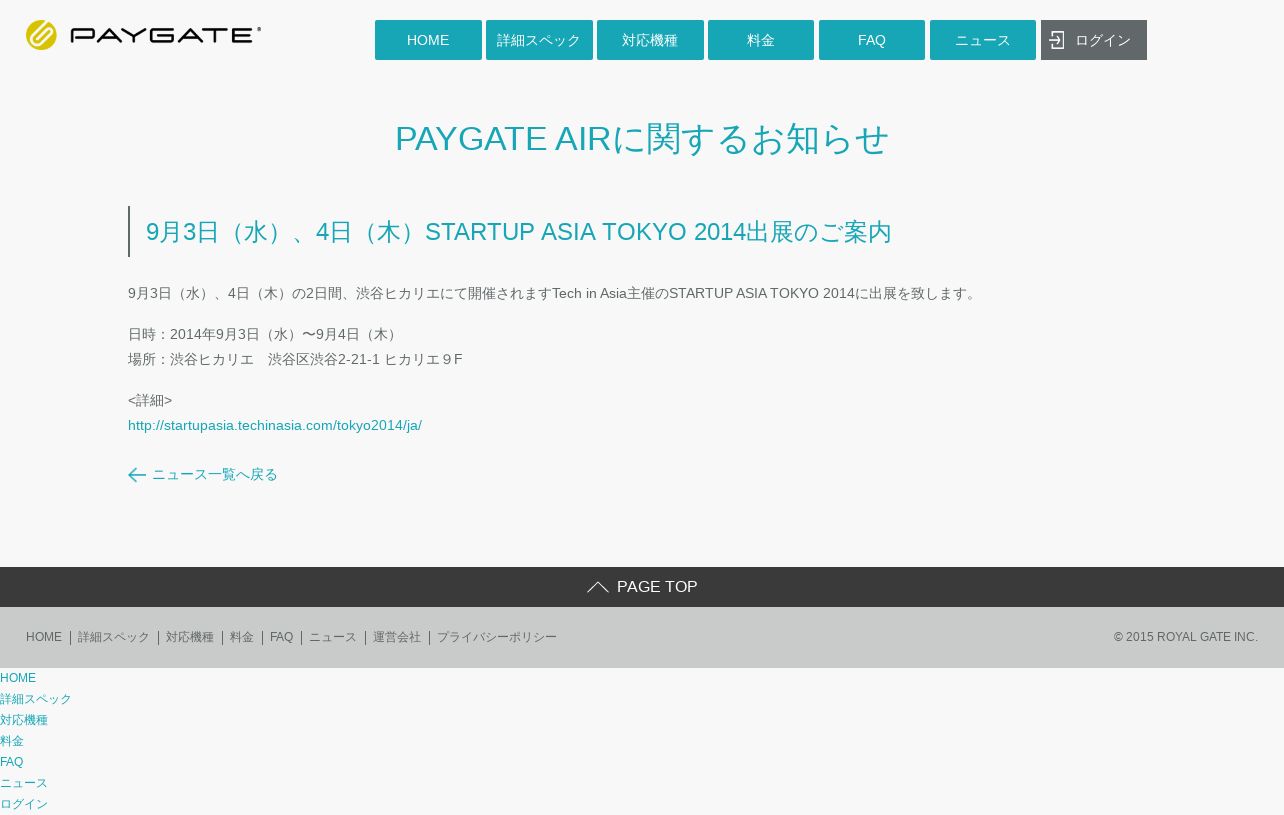1284x815 pixels.
Task: Click the PAYGATE logo icon
Action: pyautogui.click(x=41, y=35)
